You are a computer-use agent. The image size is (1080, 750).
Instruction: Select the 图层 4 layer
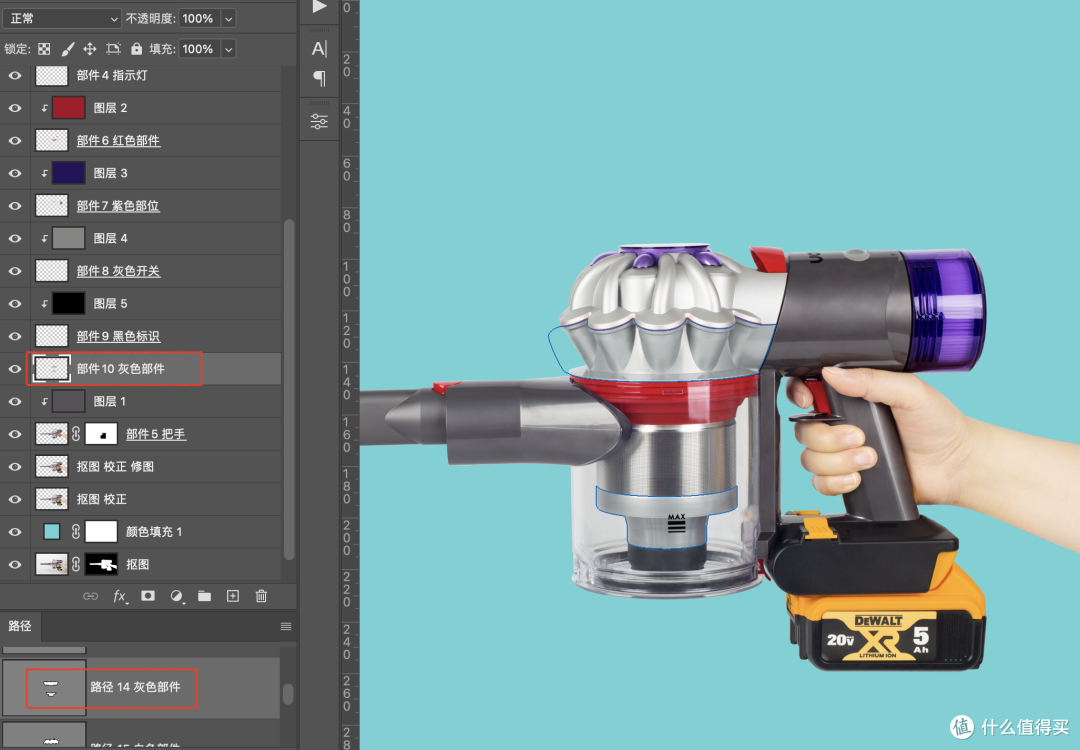coord(141,238)
